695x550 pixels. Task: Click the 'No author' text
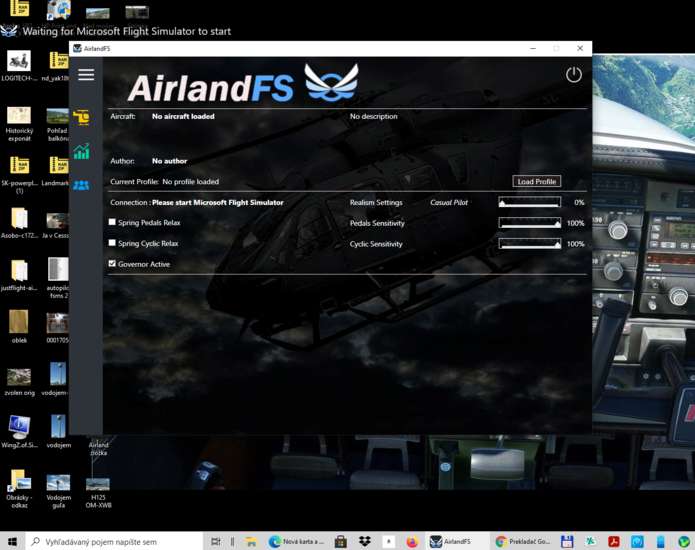(x=169, y=161)
